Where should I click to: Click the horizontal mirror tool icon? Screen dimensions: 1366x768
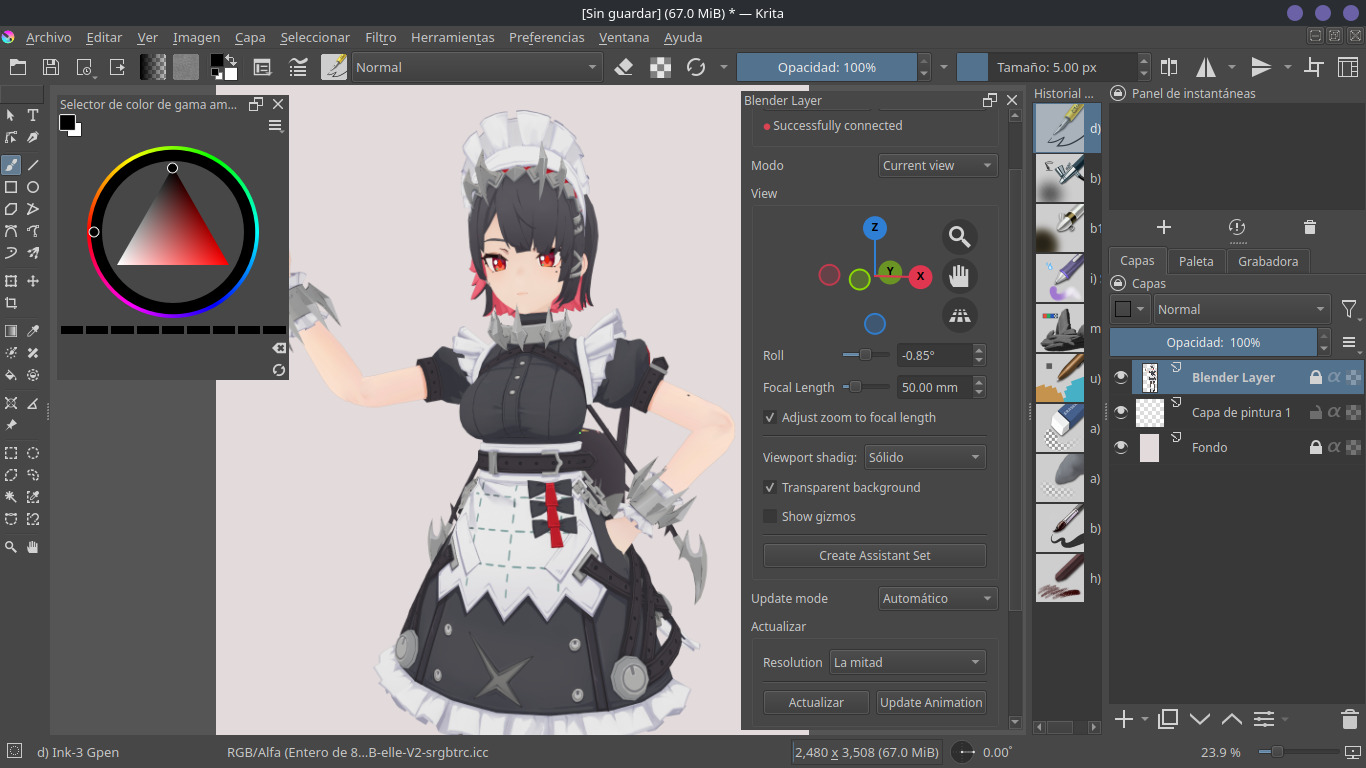1206,67
